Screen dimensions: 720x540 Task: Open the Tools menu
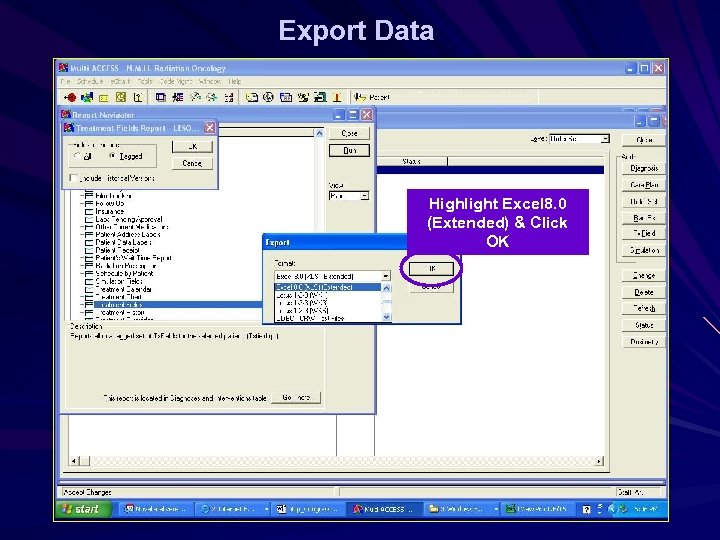coord(145,82)
